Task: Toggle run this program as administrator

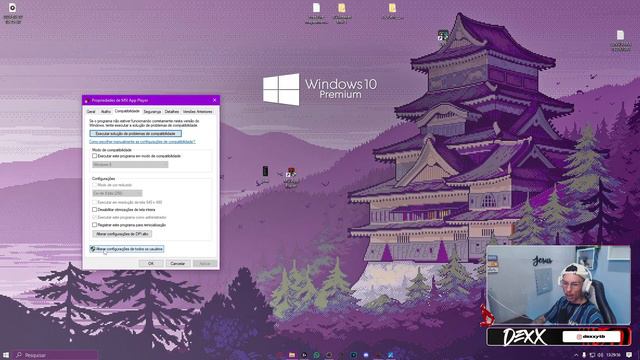Action: (94, 217)
